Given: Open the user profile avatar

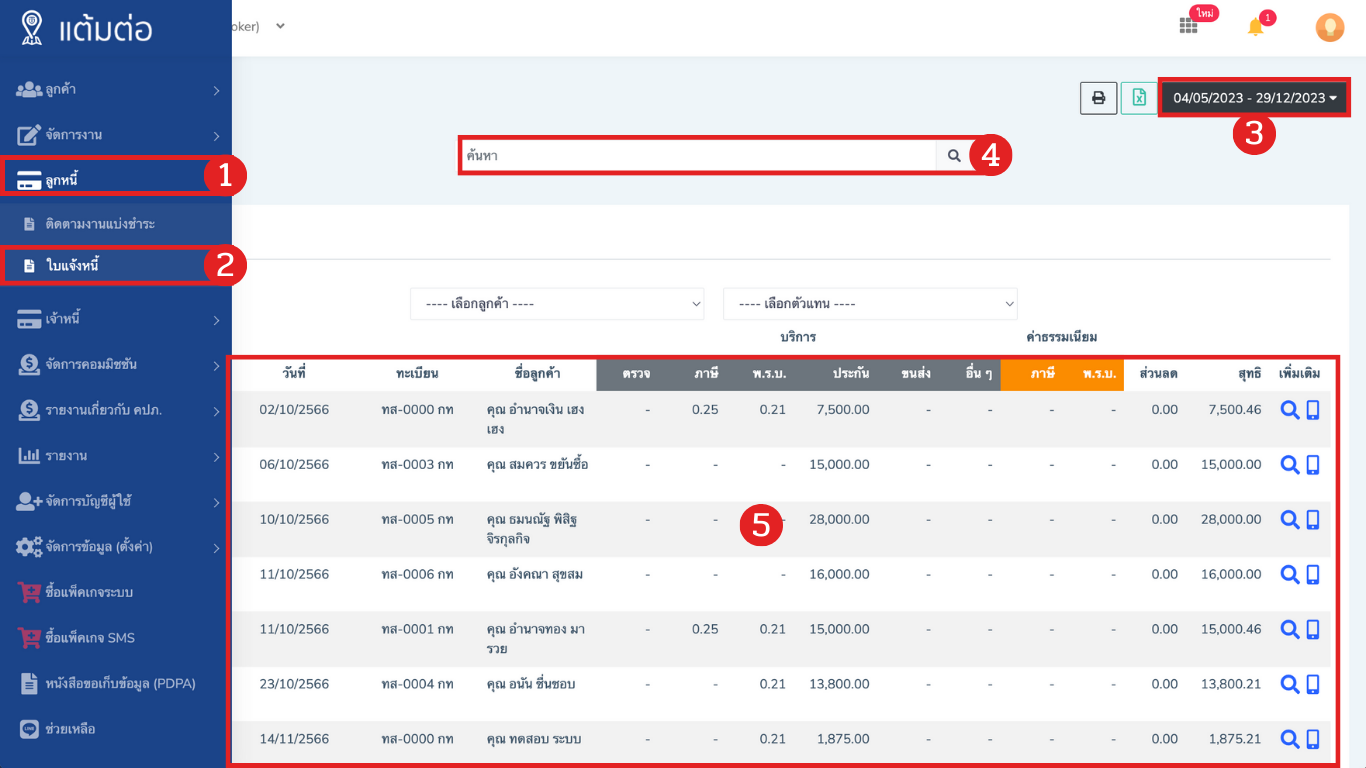Looking at the screenshot, I should pos(1329,27).
